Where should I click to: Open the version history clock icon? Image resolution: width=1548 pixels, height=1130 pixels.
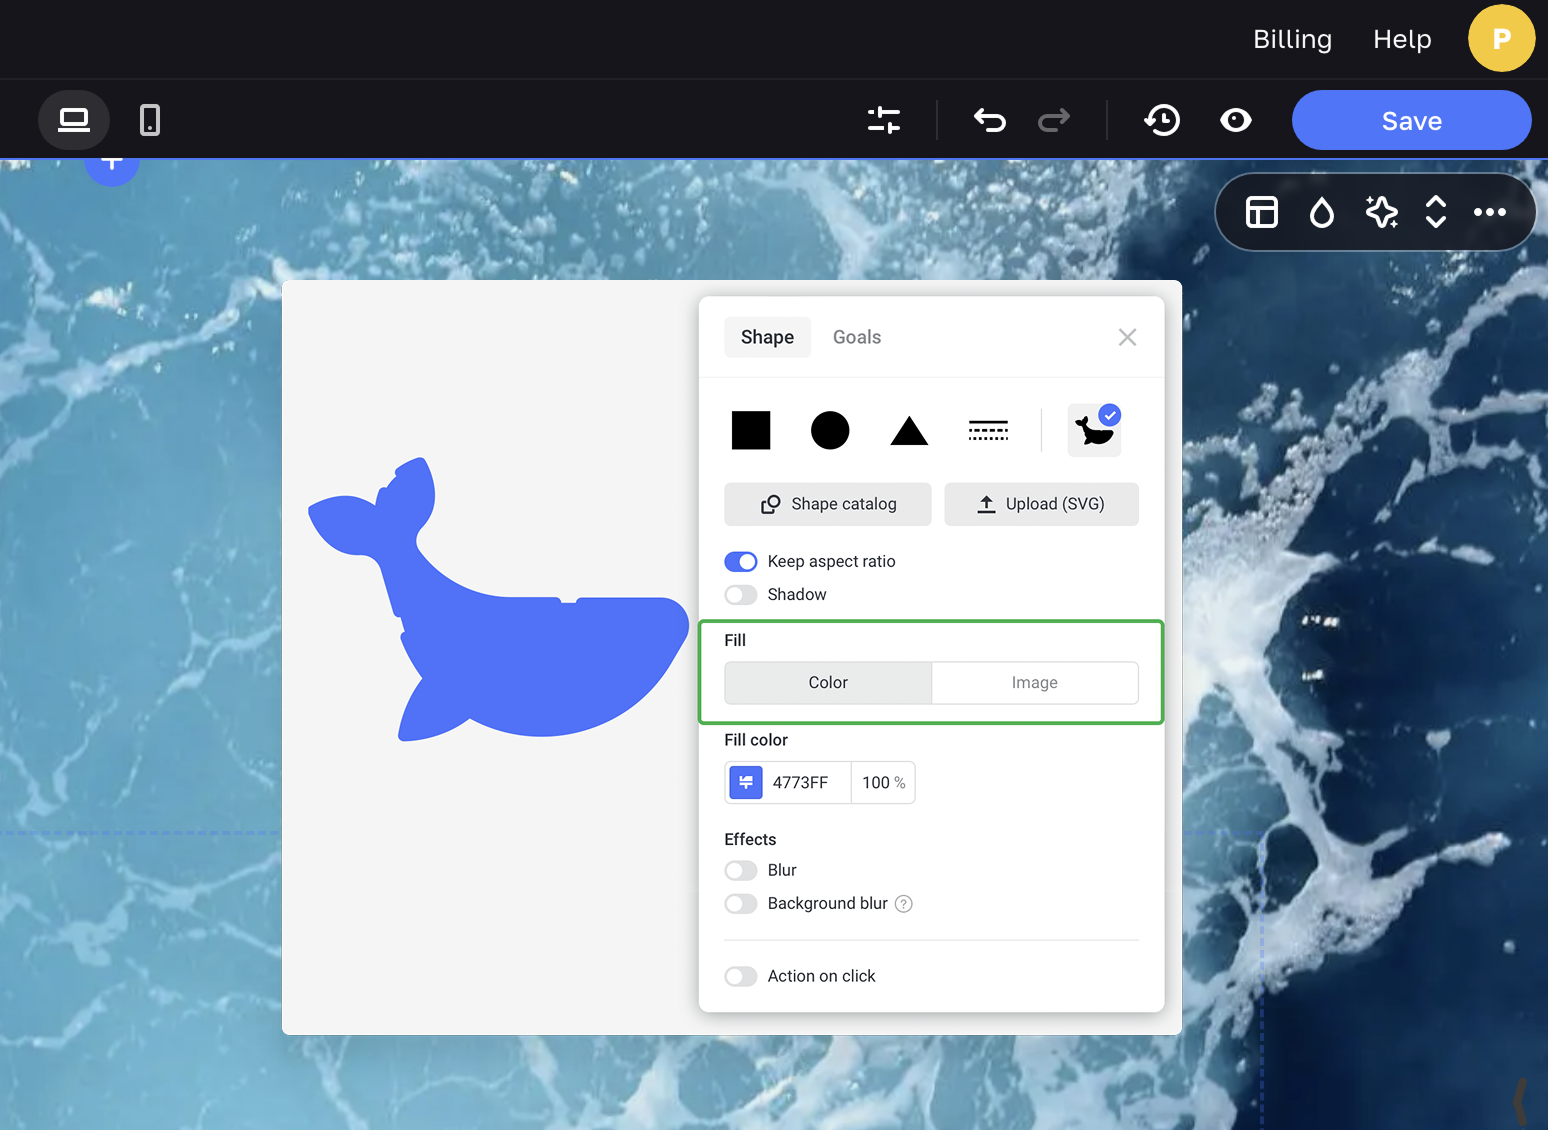[1162, 120]
